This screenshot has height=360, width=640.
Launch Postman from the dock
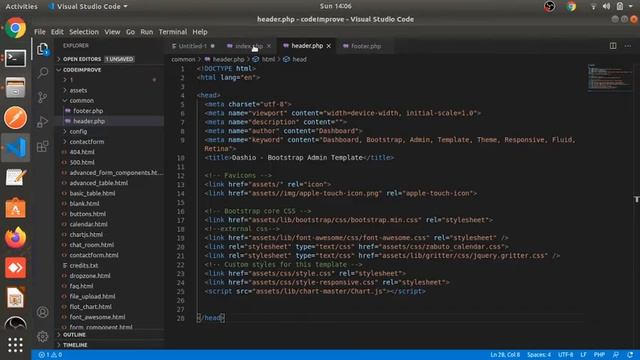pos(16,118)
